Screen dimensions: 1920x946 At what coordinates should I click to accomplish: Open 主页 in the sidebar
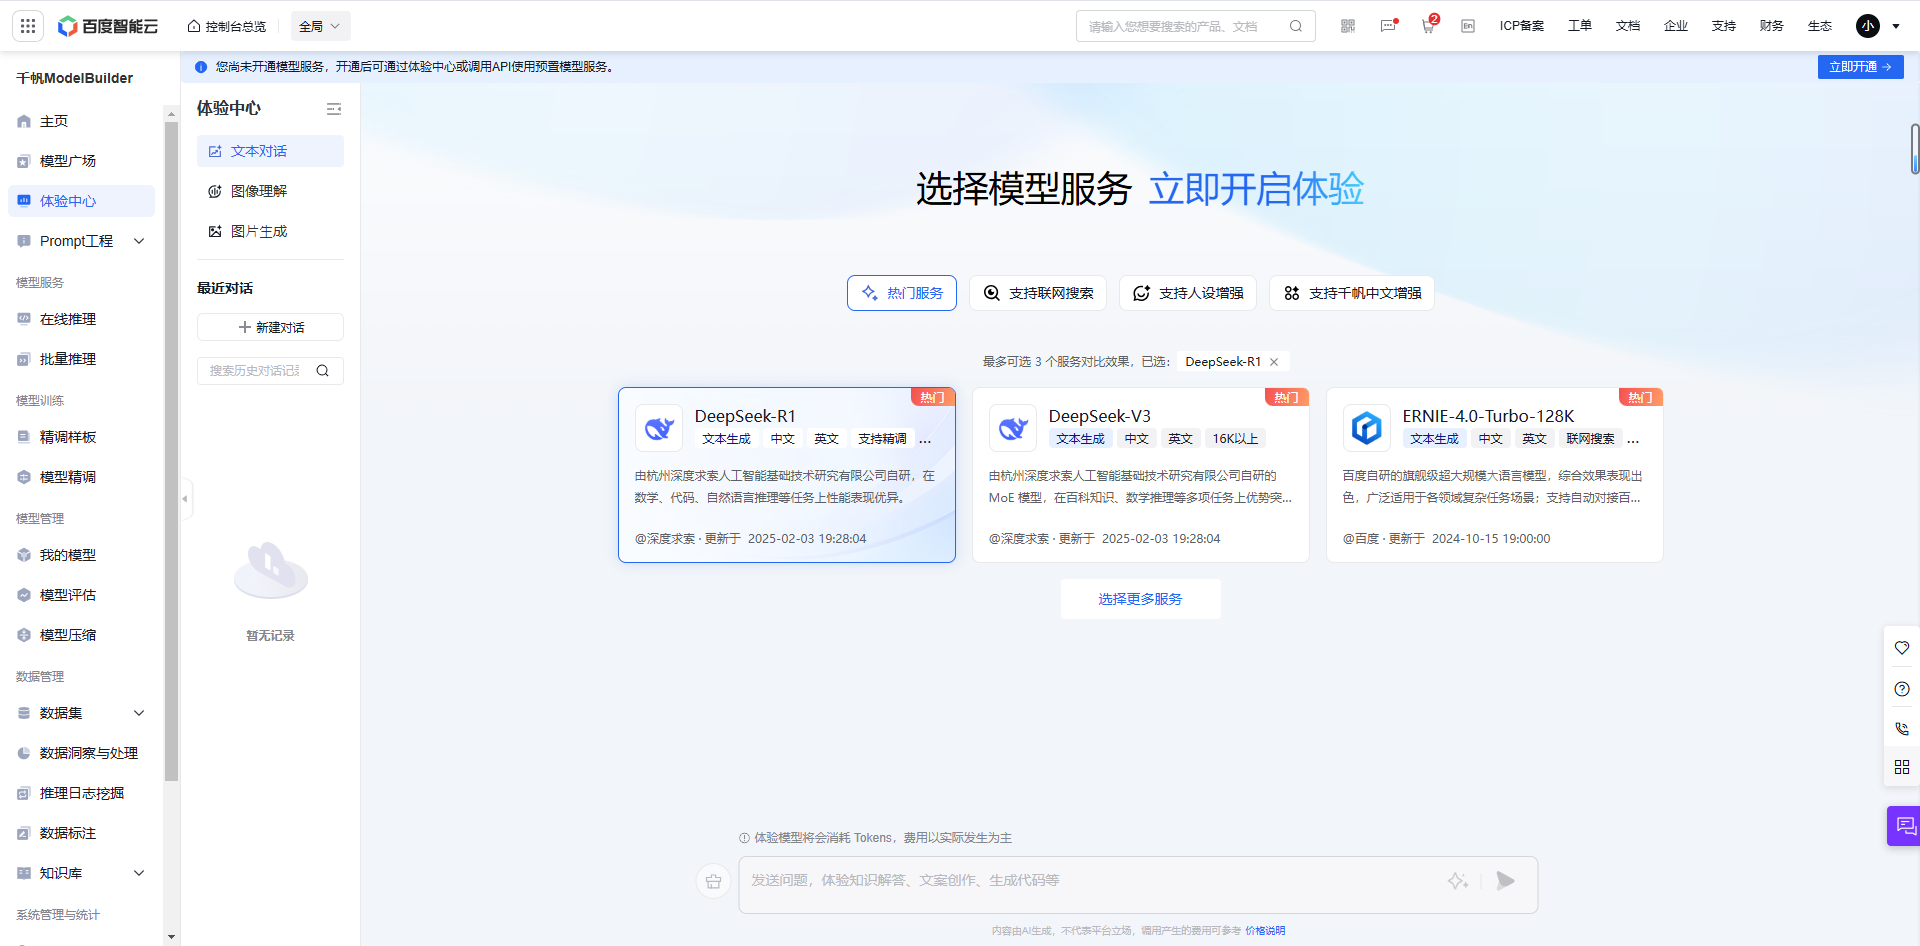pos(81,121)
